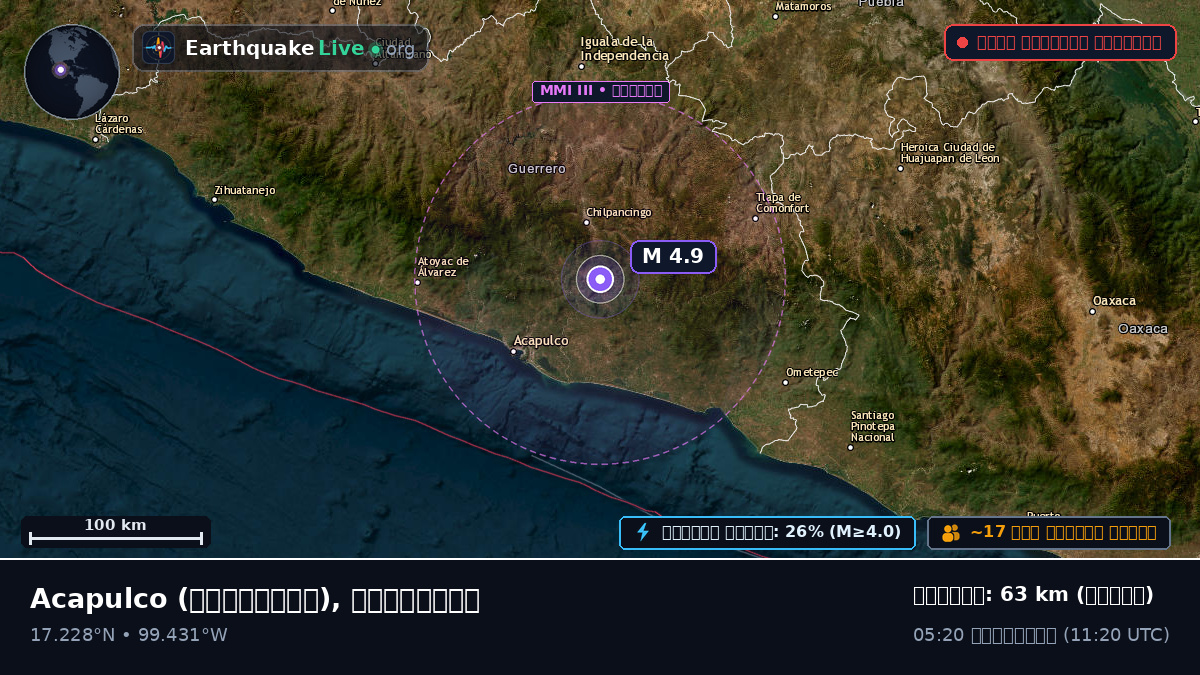Click the 17.228°N 99.431°W coordinates
The image size is (1200, 675).
pyautogui.click(x=129, y=635)
